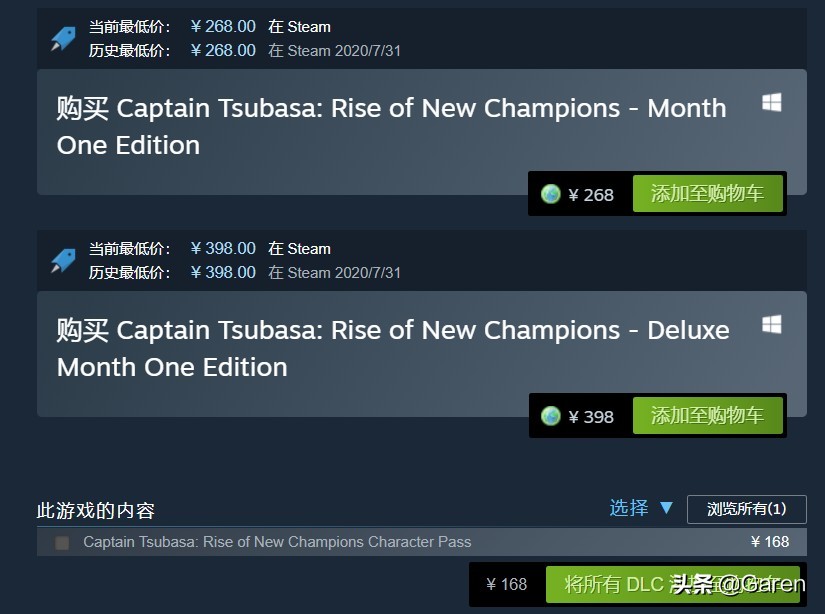
Task: Click the rocket icon beside the ¥398.00 lowest price
Action: coord(63,261)
